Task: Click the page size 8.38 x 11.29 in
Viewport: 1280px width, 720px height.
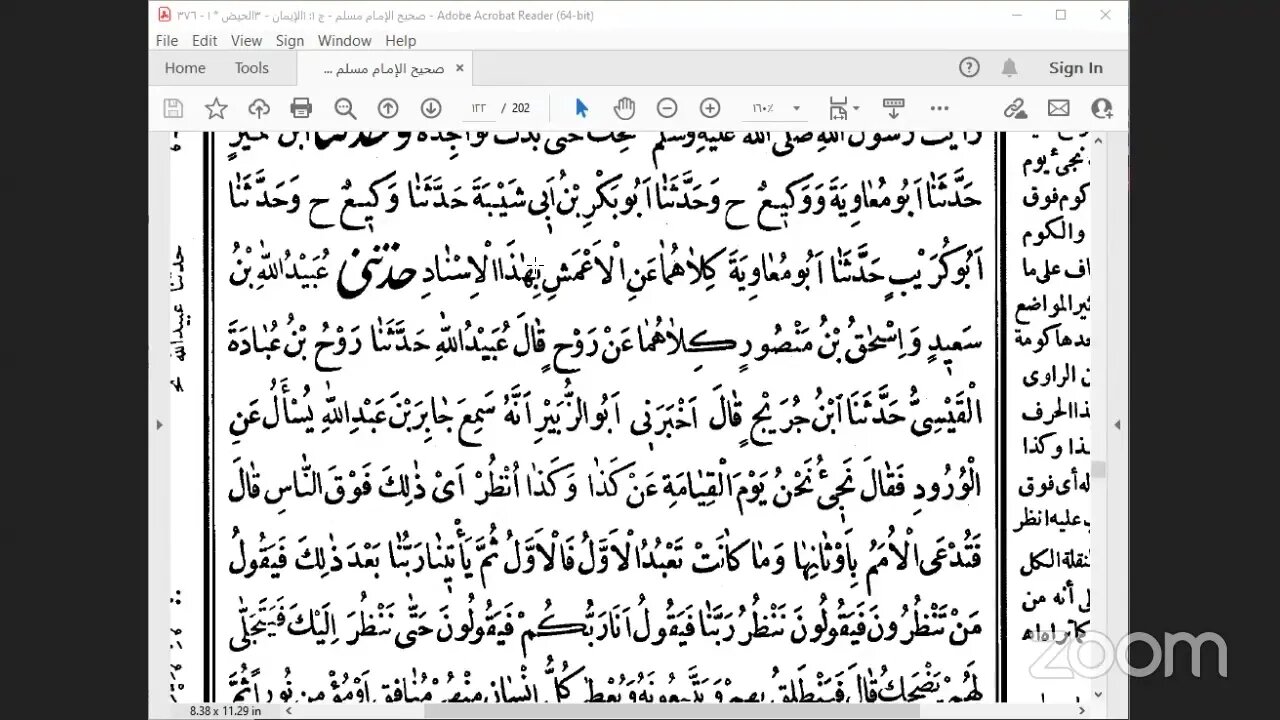Action: point(225,711)
